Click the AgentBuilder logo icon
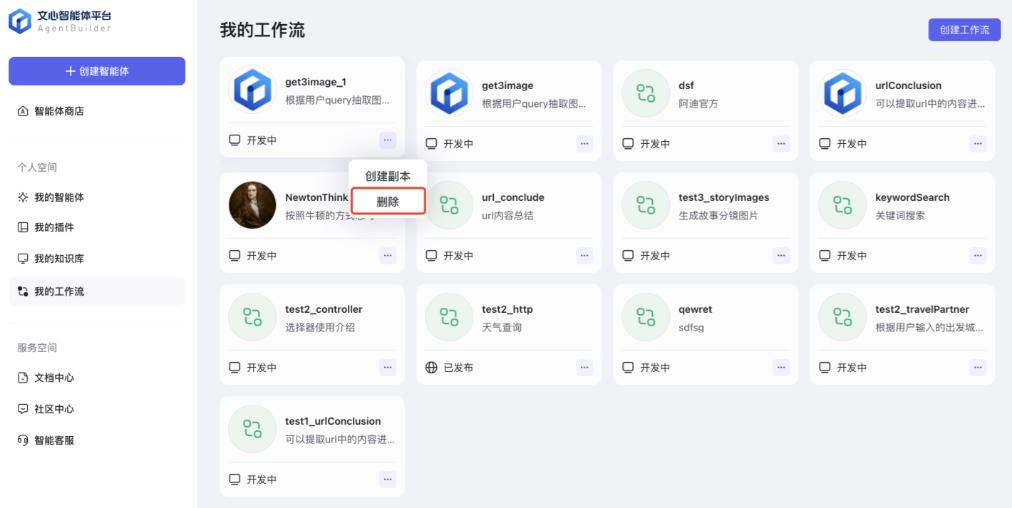This screenshot has width=1012, height=508. click(x=19, y=21)
